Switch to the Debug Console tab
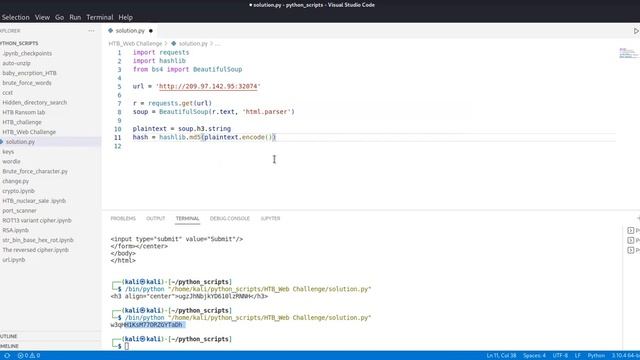This screenshot has width=640, height=360. (x=229, y=218)
